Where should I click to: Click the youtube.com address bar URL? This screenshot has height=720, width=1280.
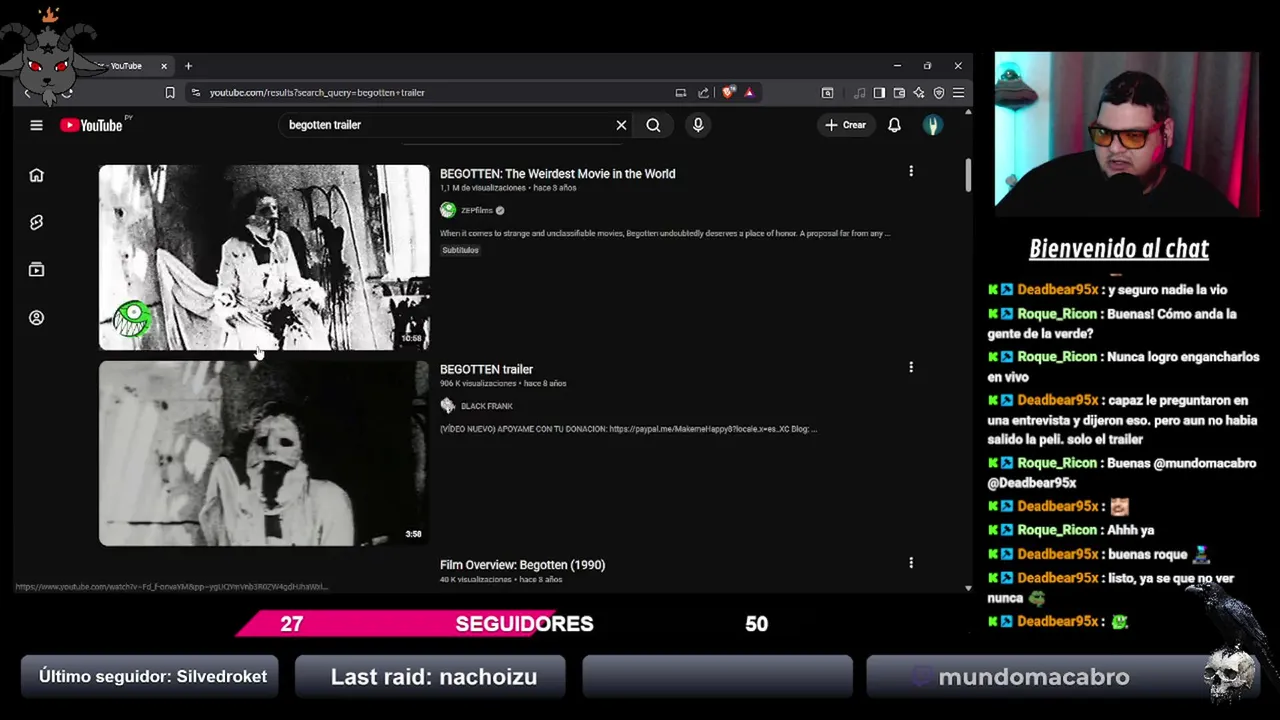(x=317, y=92)
